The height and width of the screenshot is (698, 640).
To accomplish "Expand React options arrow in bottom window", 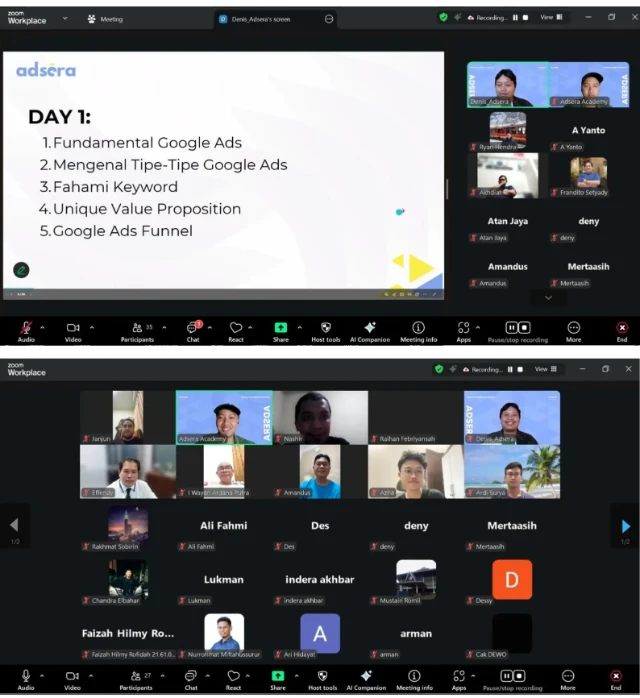I will [248, 675].
